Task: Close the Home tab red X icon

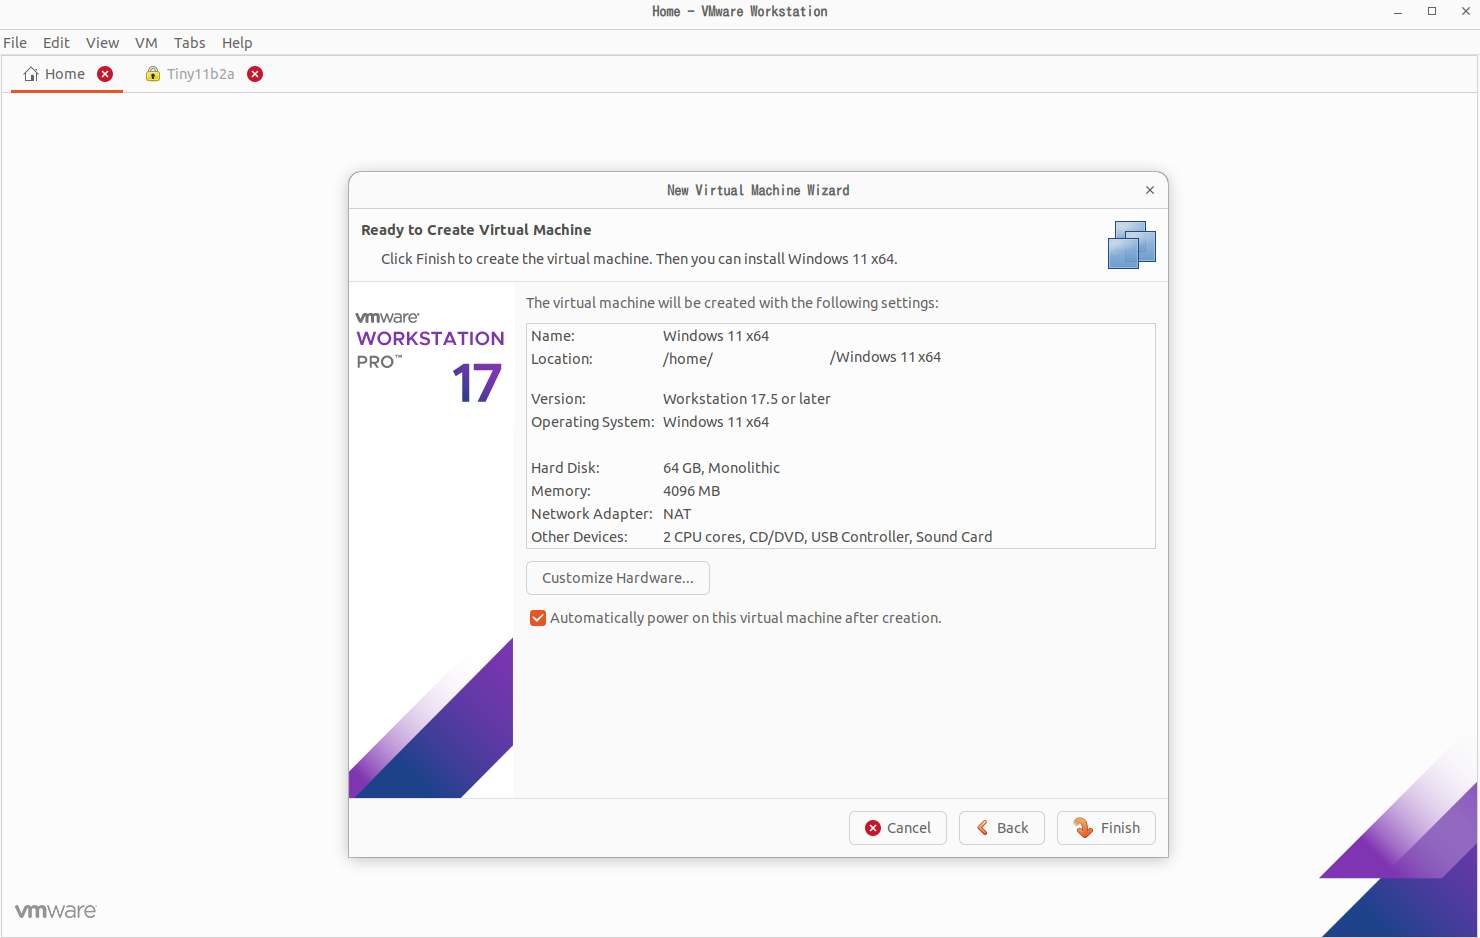Action: click(x=105, y=74)
